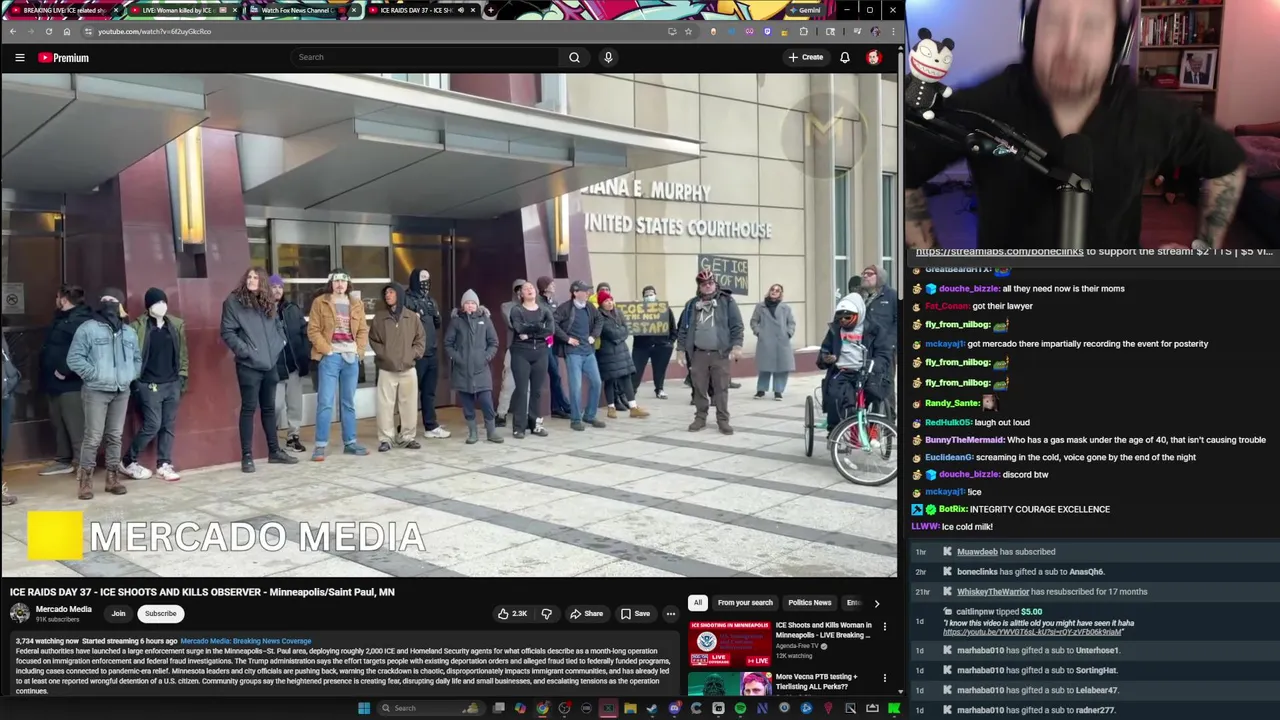Select the 'From your search' chip
This screenshot has width=1280, height=720.
(x=745, y=603)
